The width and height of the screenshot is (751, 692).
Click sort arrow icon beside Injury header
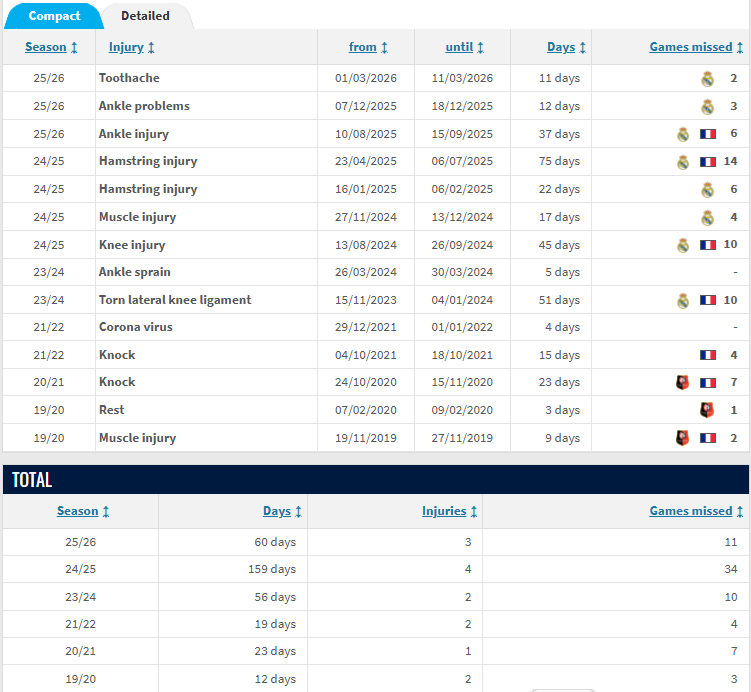pyautogui.click(x=151, y=47)
